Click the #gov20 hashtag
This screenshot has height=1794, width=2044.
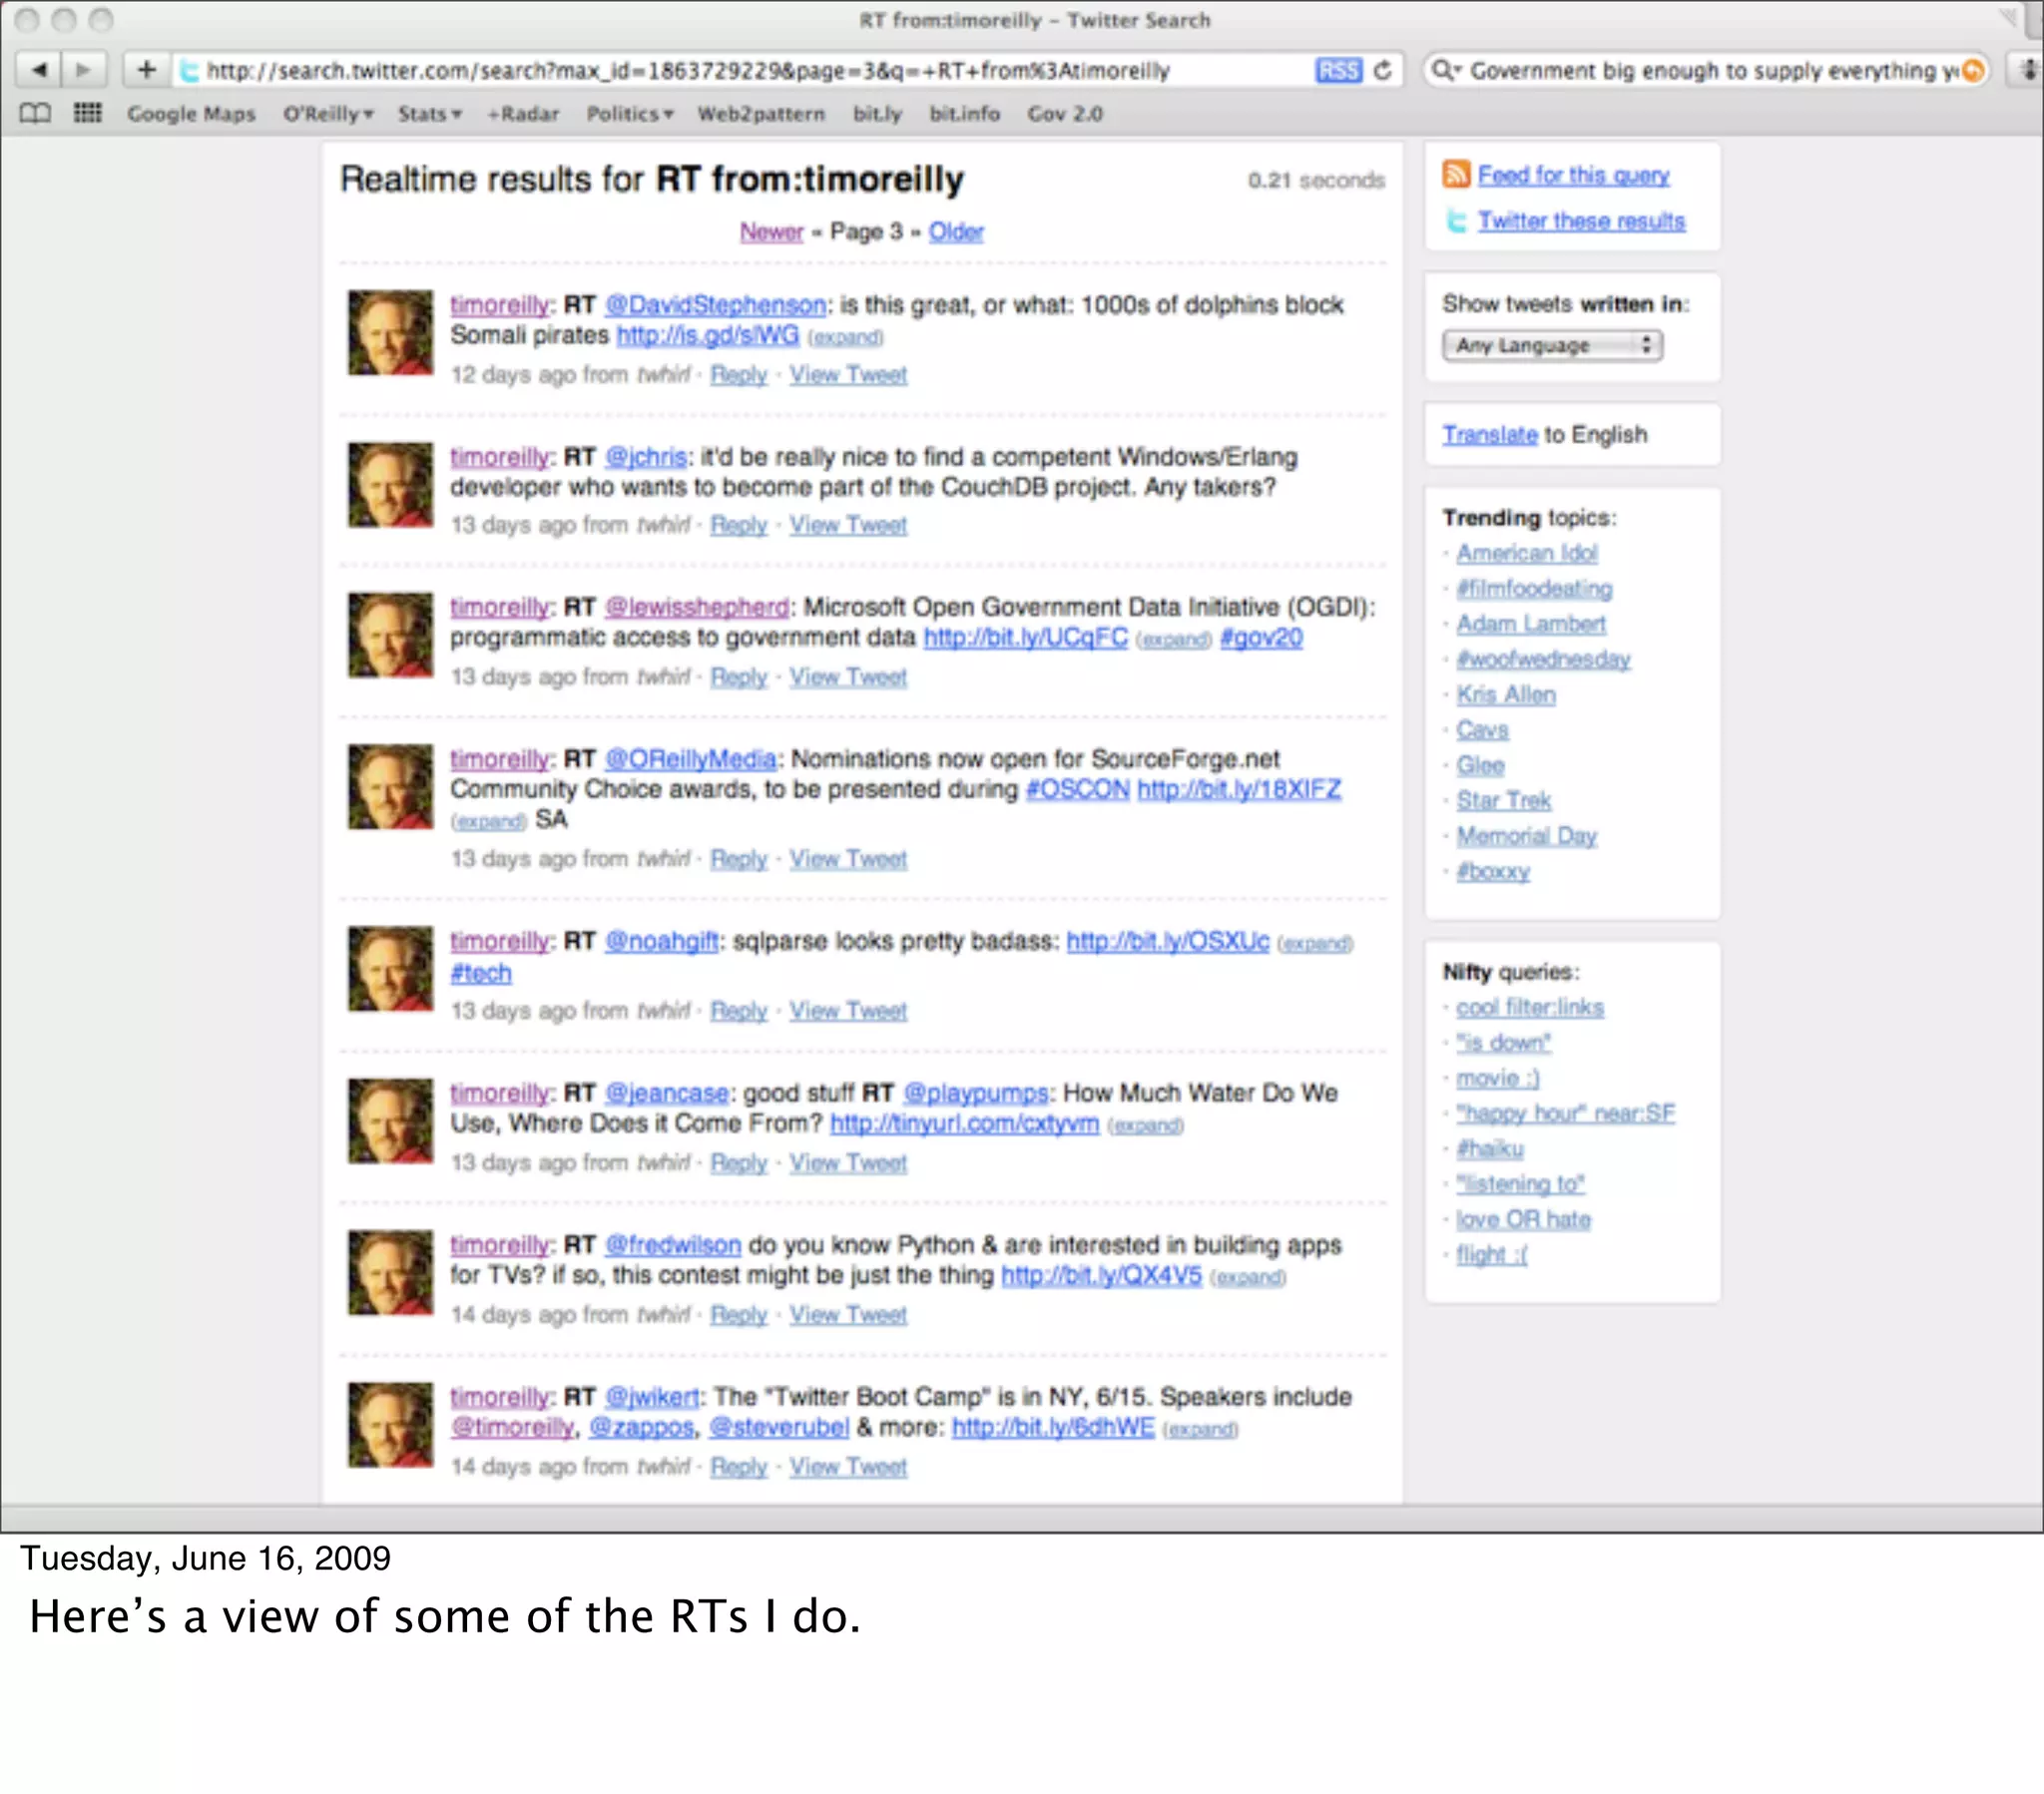pyautogui.click(x=1261, y=637)
